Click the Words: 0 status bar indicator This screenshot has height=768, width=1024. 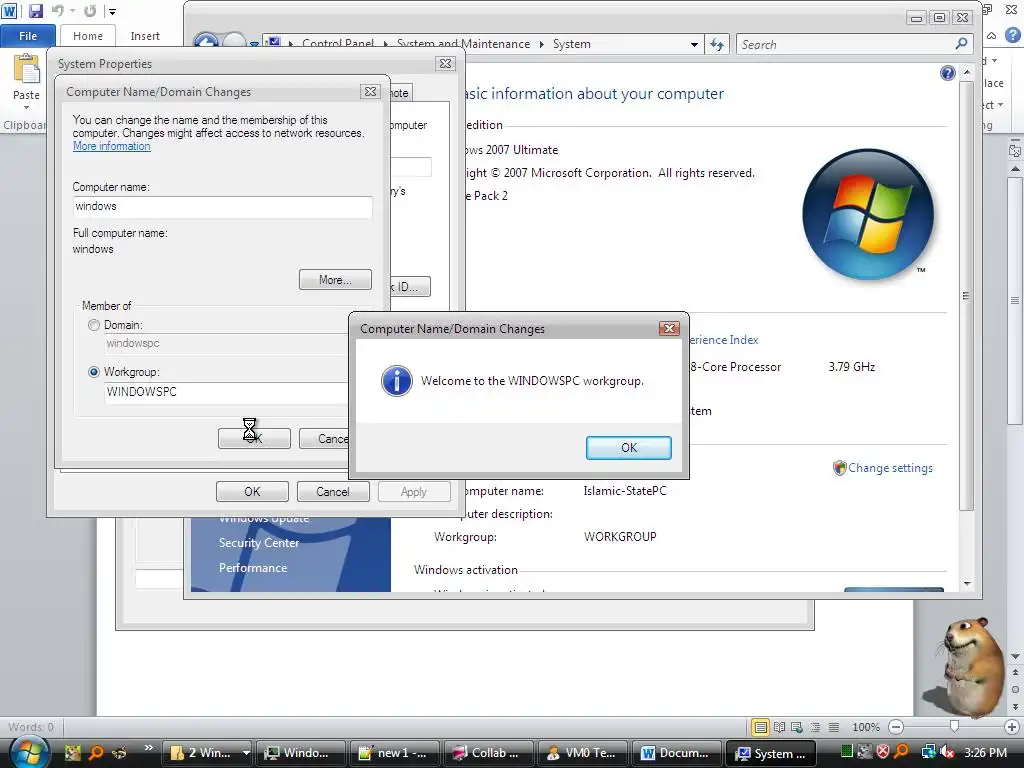(31, 727)
